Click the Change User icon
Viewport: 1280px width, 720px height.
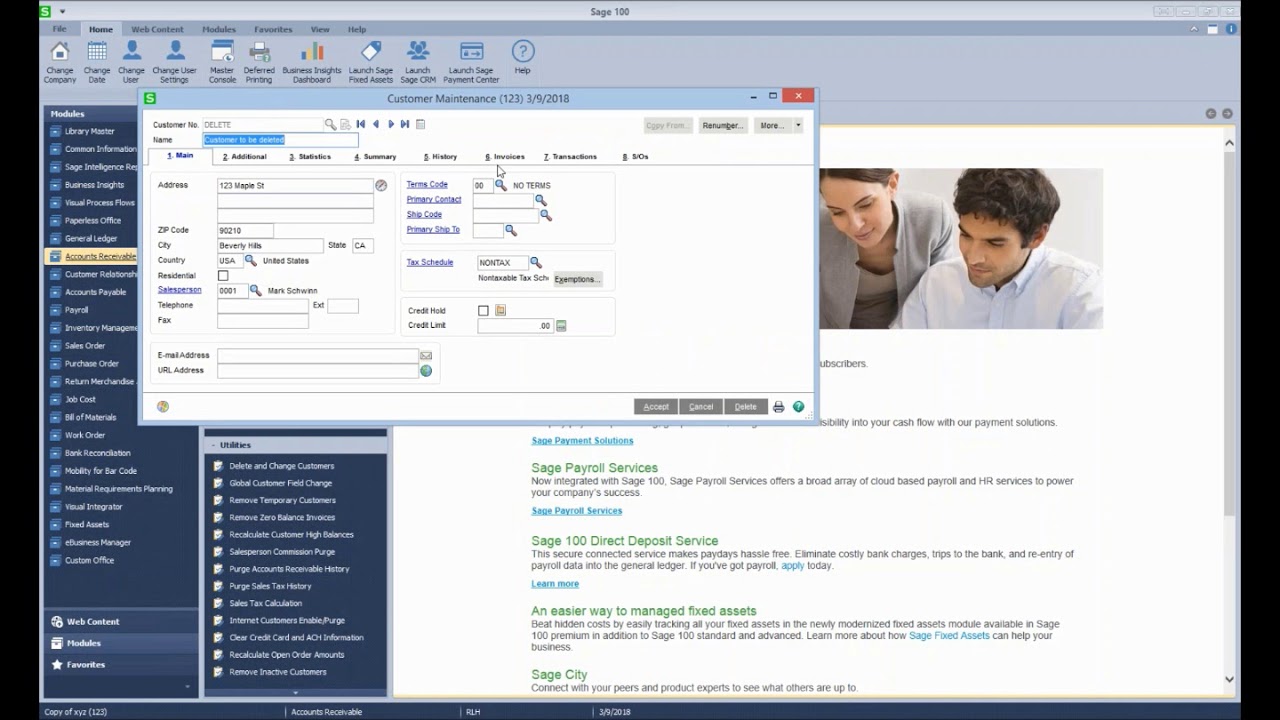click(x=131, y=61)
